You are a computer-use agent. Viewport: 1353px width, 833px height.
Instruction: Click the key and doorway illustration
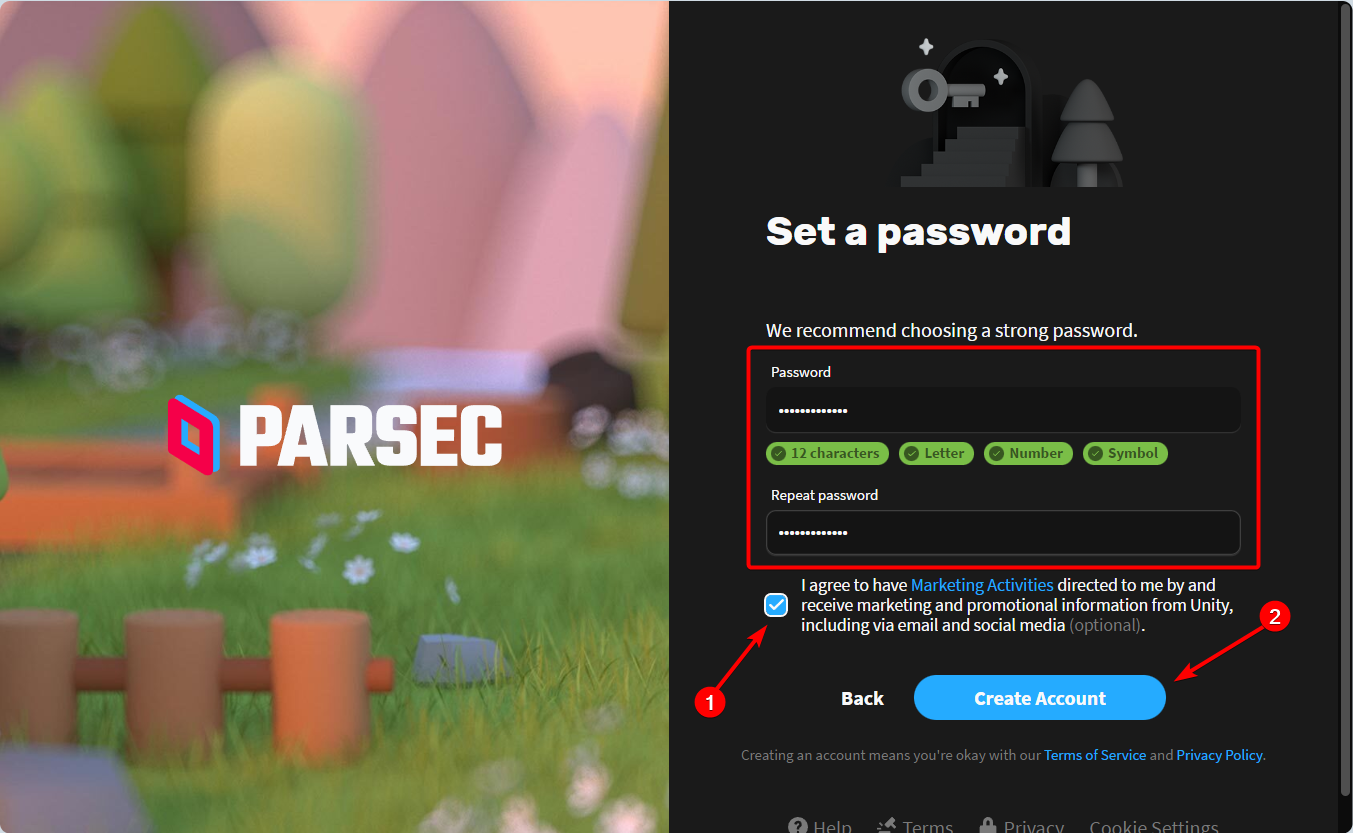click(1010, 112)
